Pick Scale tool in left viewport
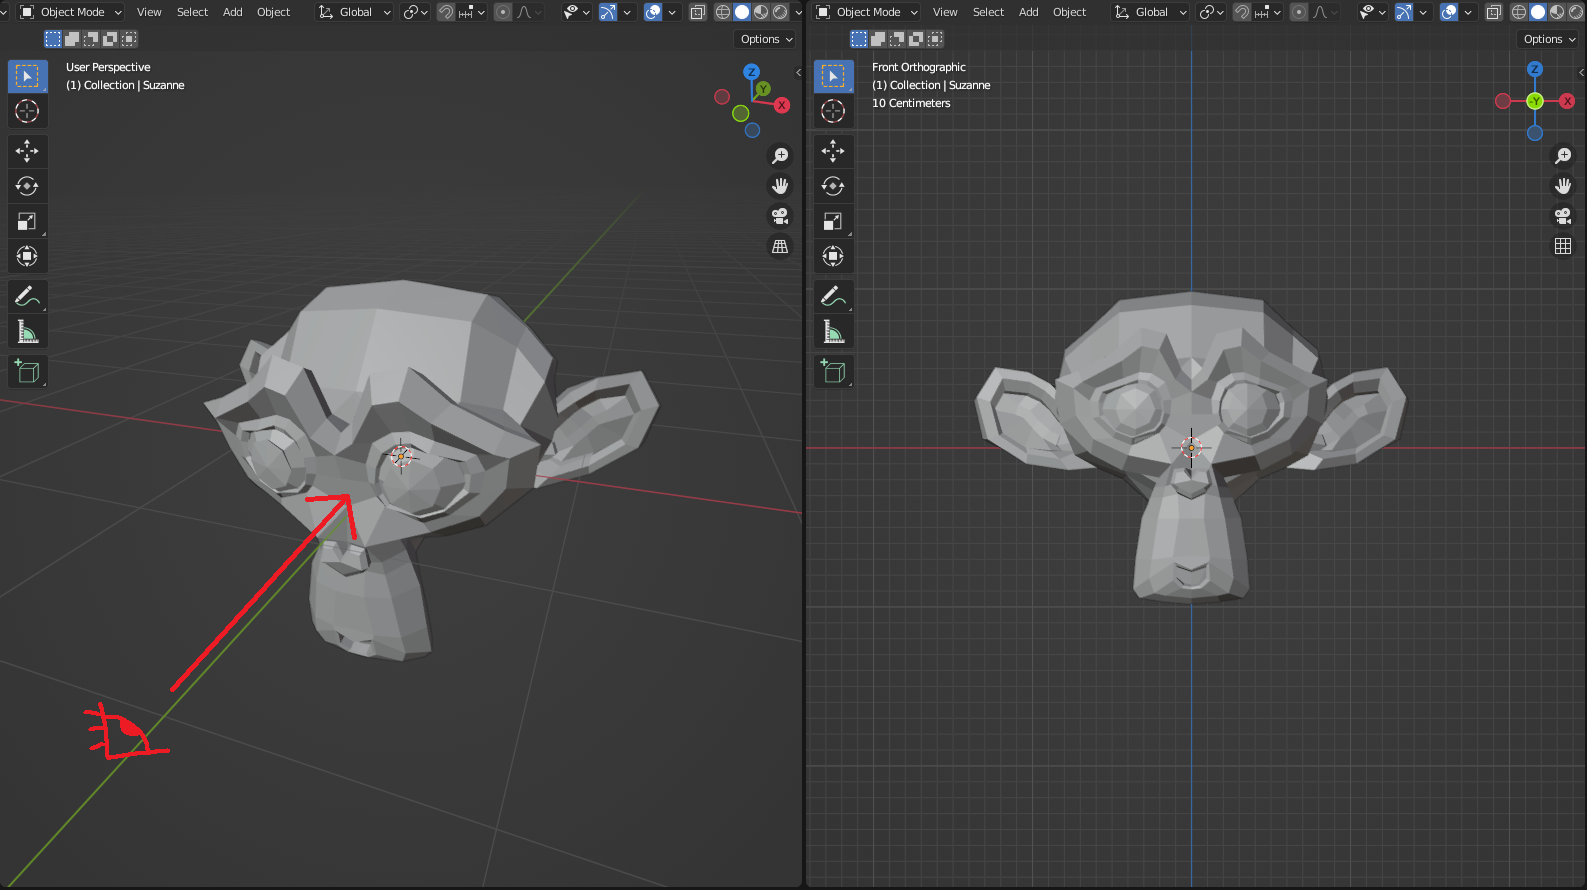Viewport: 1587px width, 890px height. coord(27,221)
